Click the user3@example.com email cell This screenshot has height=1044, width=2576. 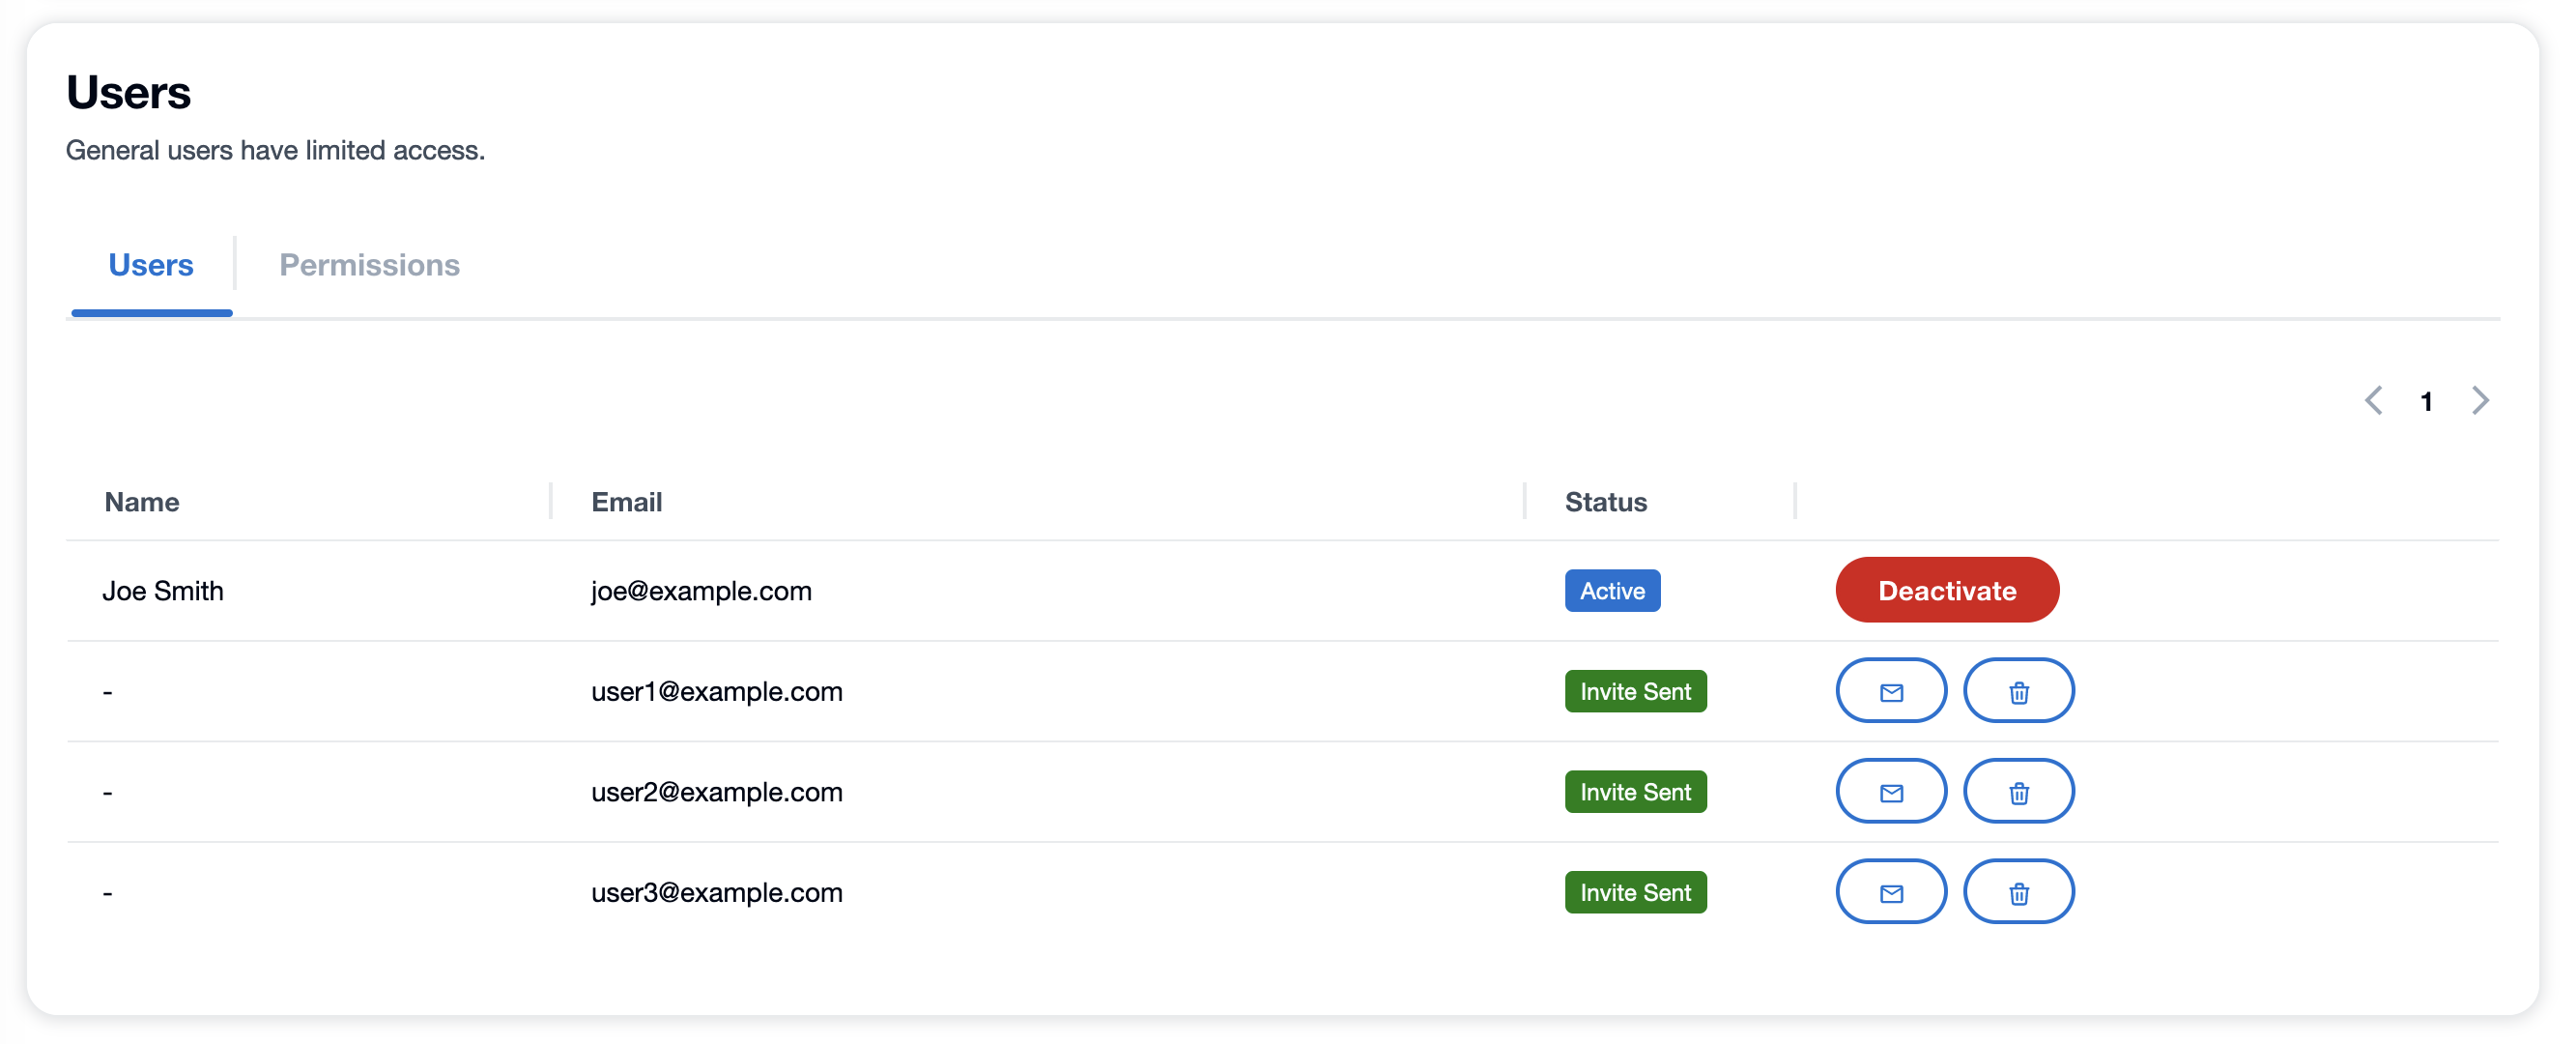click(x=717, y=892)
